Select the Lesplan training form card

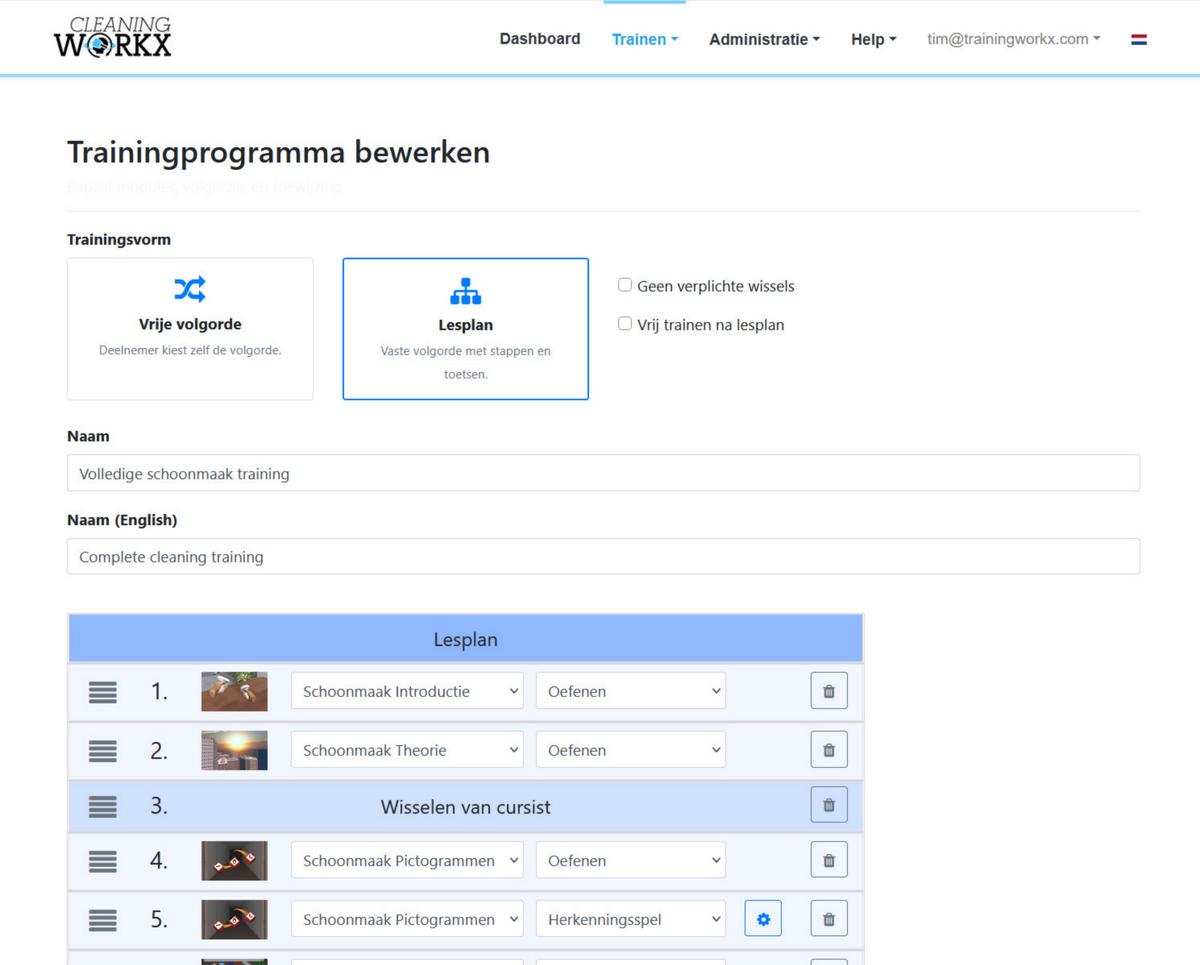pyautogui.click(x=465, y=329)
